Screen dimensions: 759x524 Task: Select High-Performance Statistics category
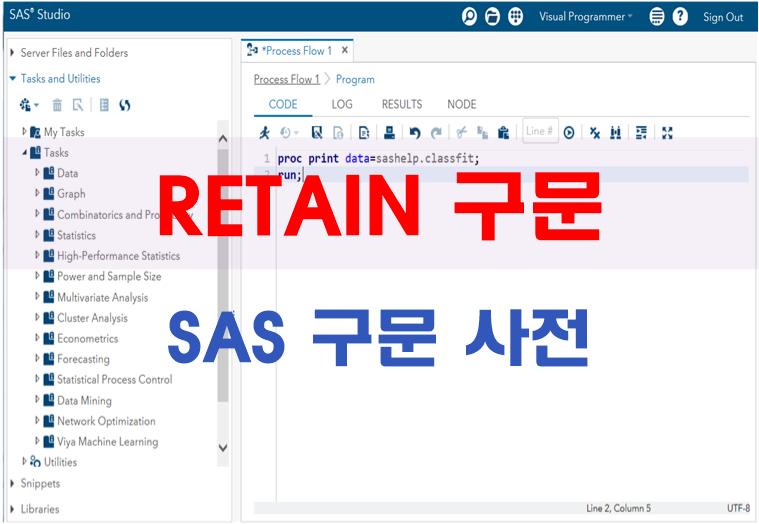[x=119, y=255]
